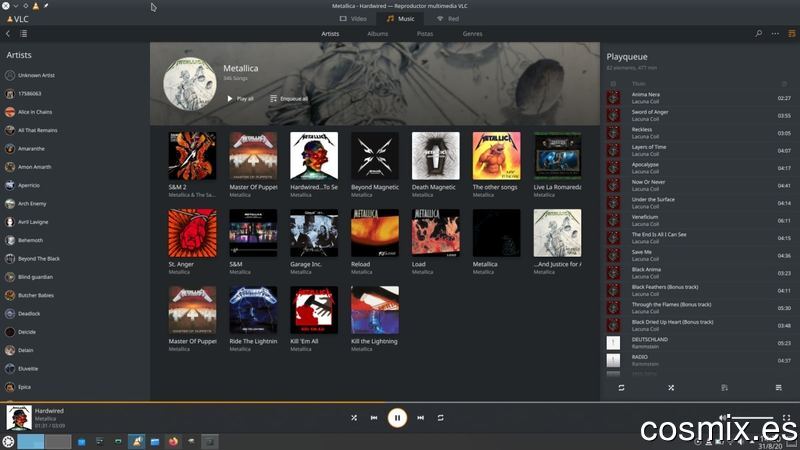Screen dimensions: 800x450
Task: Open Live La Romareda album cover
Action: point(557,156)
